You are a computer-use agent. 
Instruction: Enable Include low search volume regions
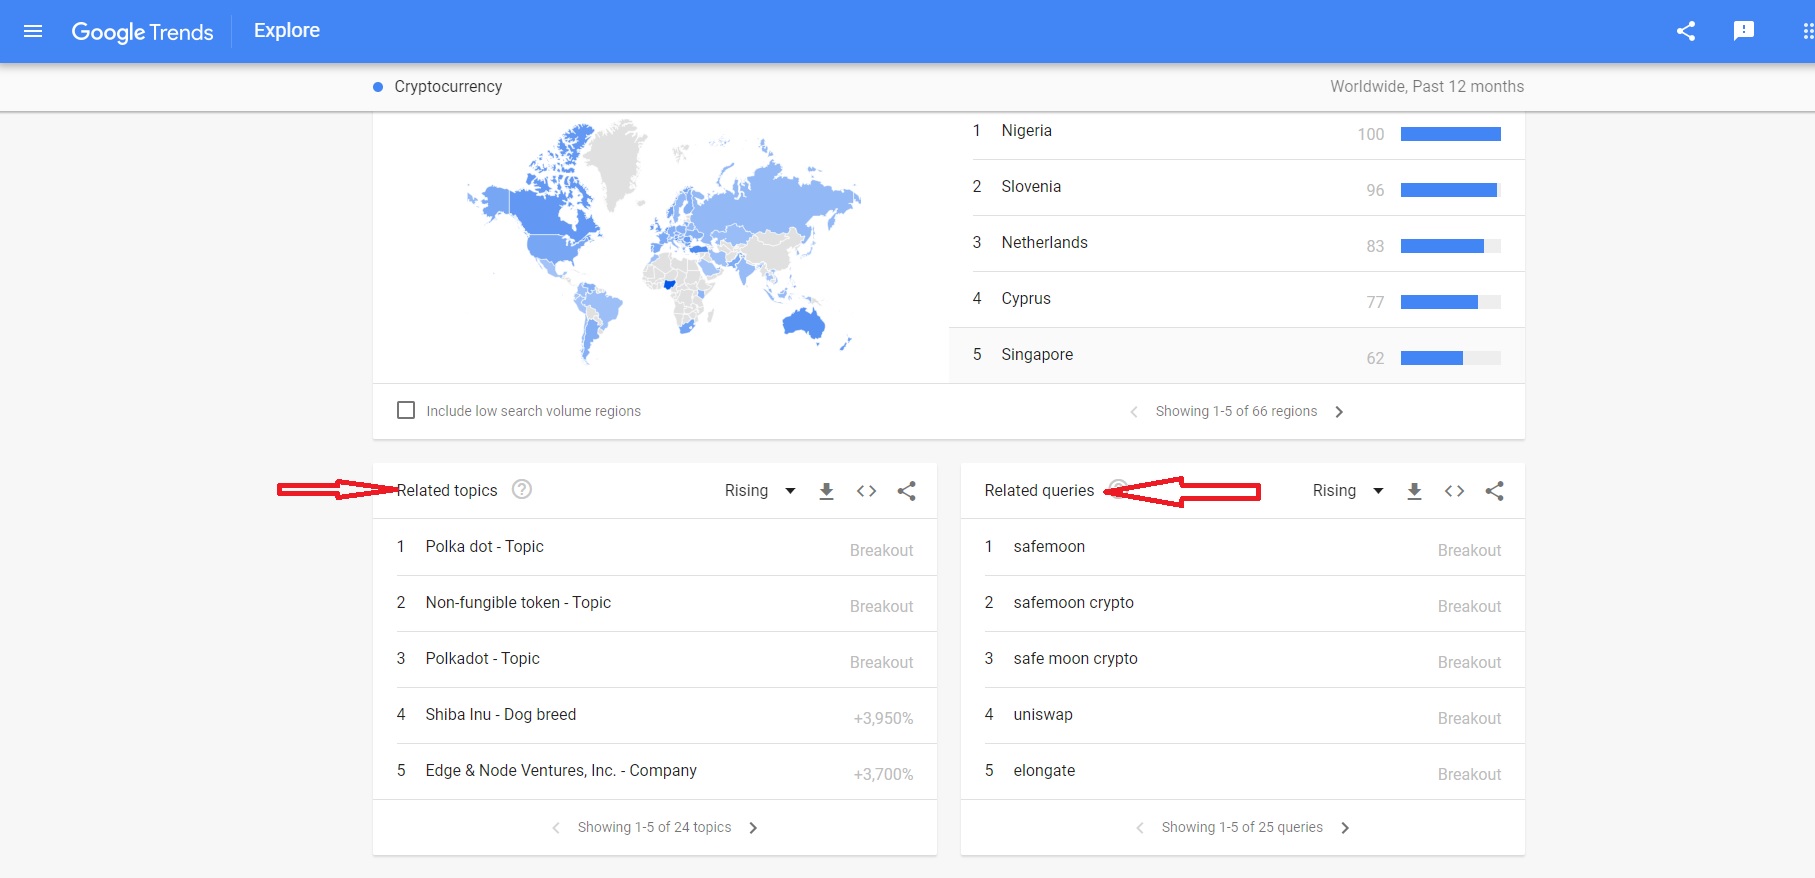(406, 410)
